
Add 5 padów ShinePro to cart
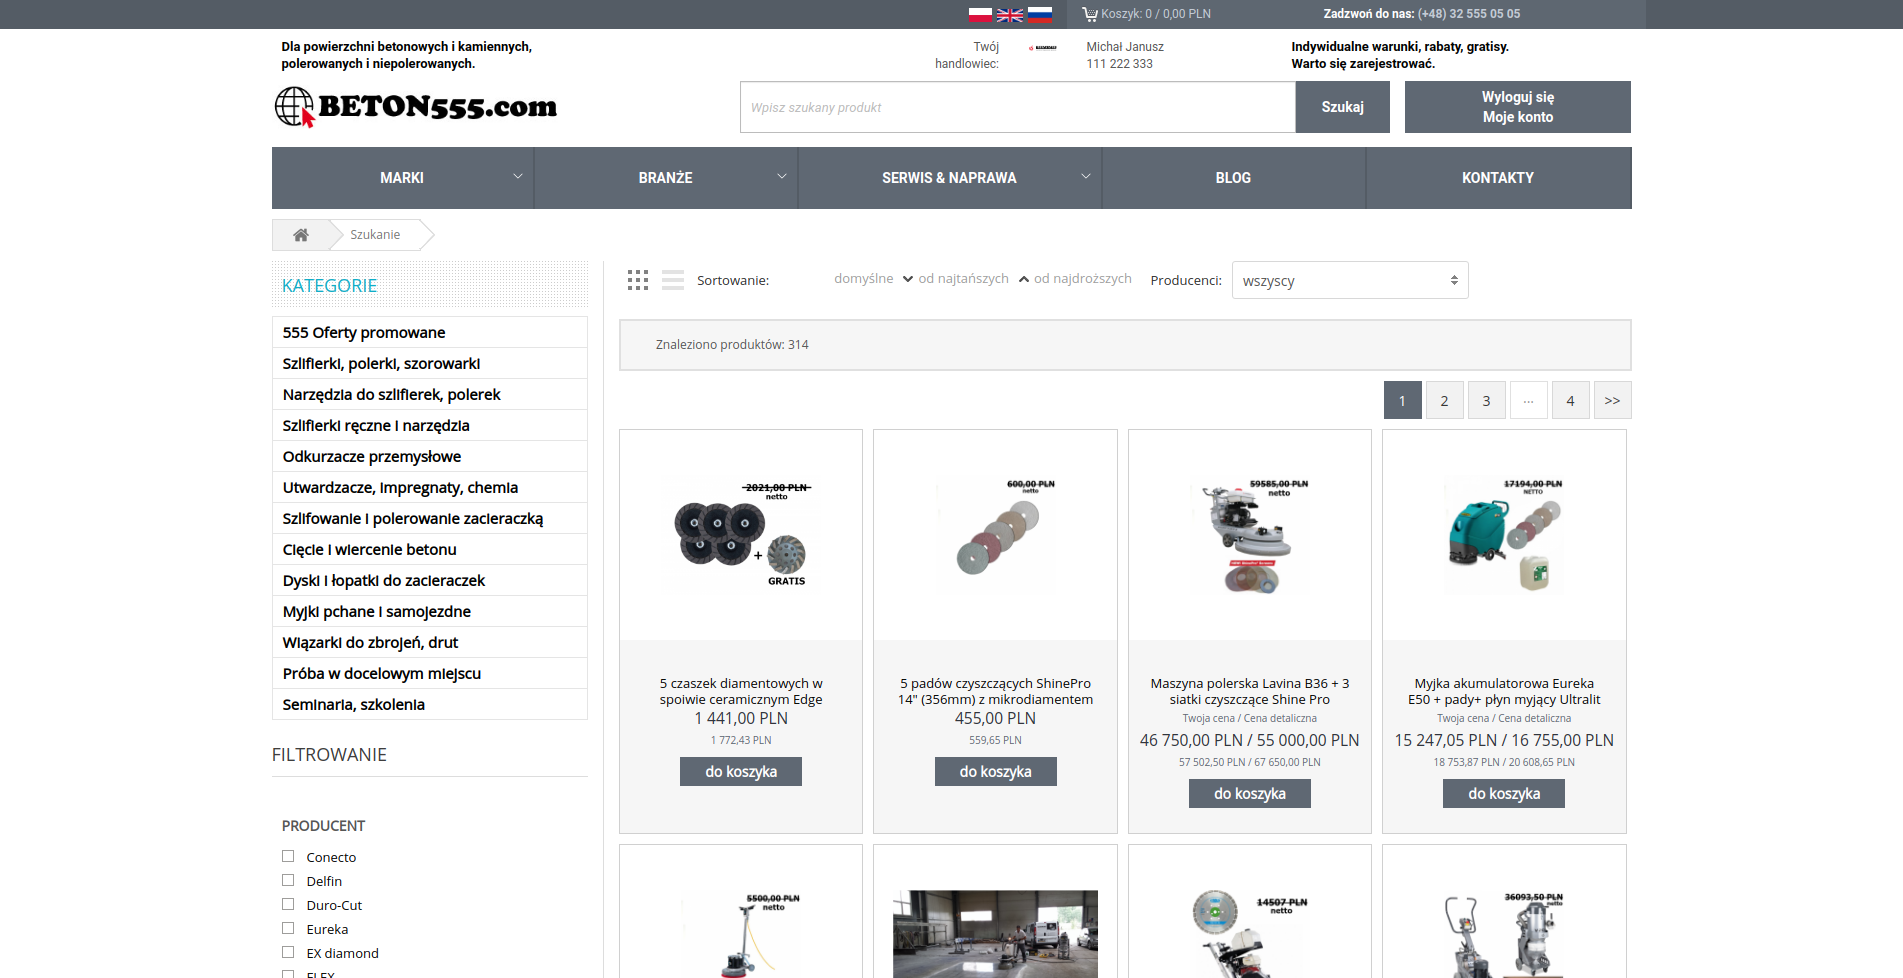[995, 771]
